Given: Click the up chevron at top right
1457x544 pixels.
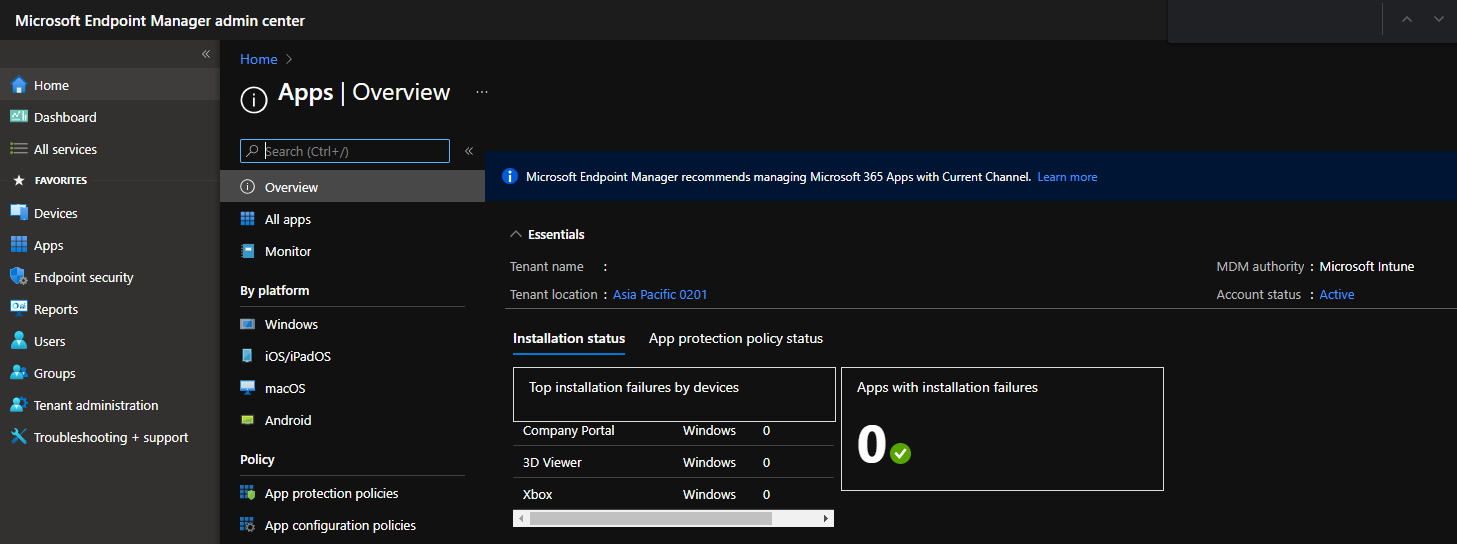Looking at the screenshot, I should [x=1407, y=19].
